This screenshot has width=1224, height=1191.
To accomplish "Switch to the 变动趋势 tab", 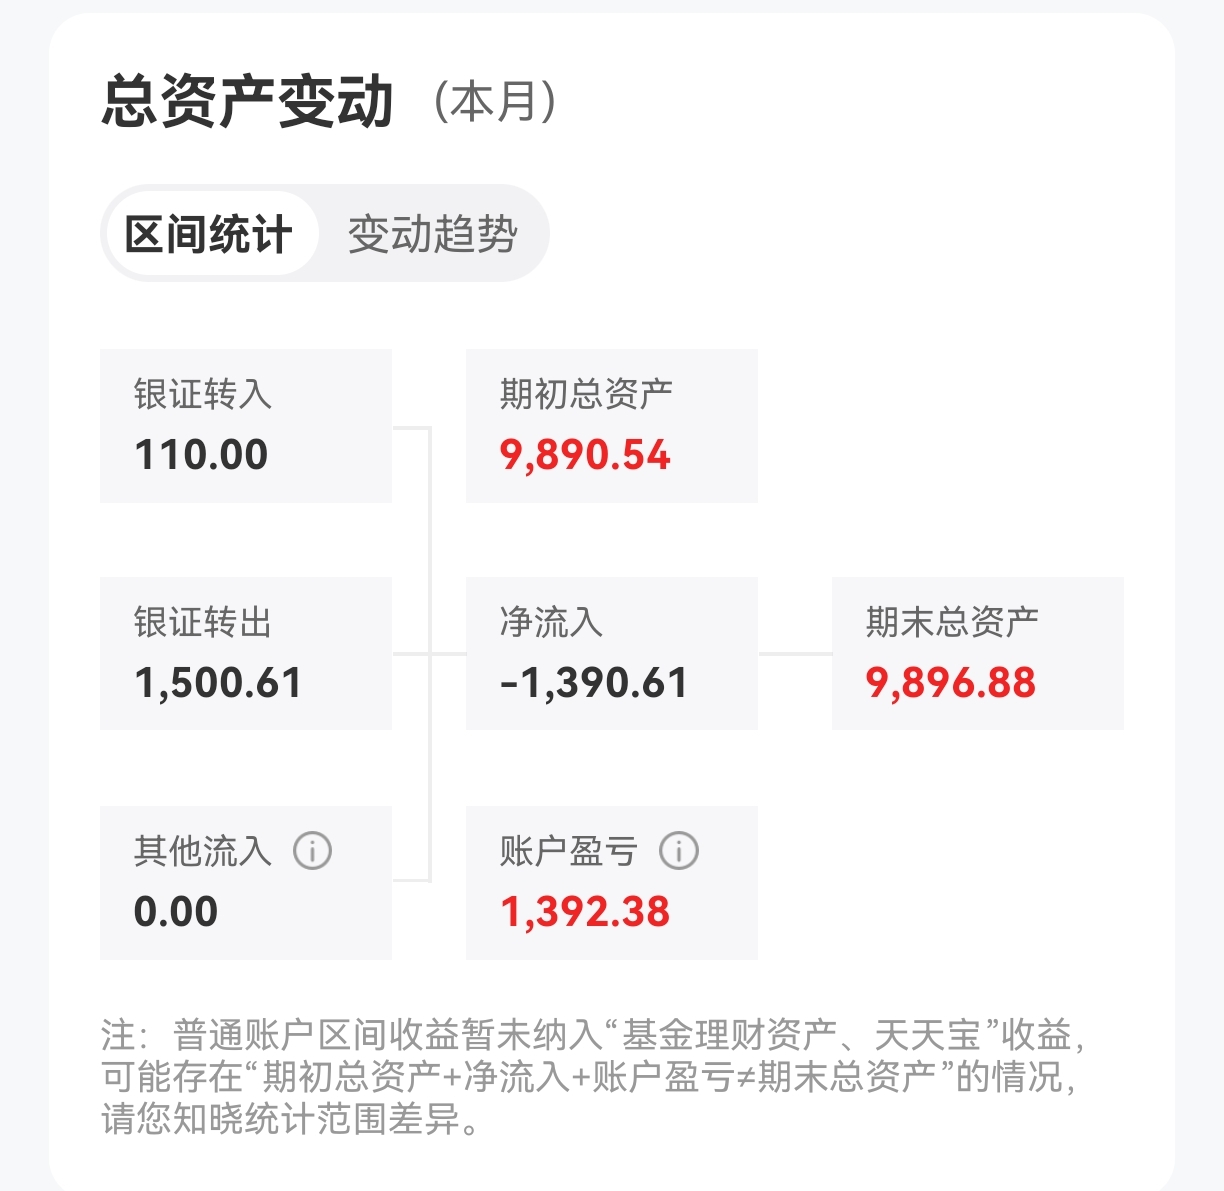I will click(x=432, y=234).
